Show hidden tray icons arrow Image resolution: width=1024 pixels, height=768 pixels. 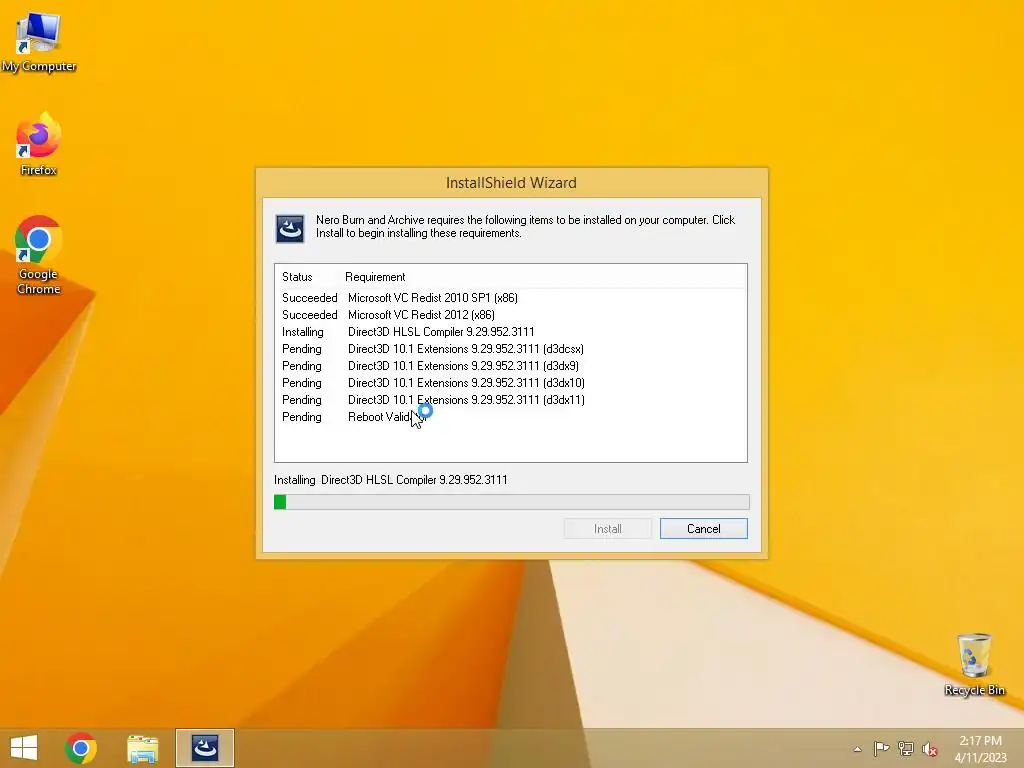tap(857, 749)
